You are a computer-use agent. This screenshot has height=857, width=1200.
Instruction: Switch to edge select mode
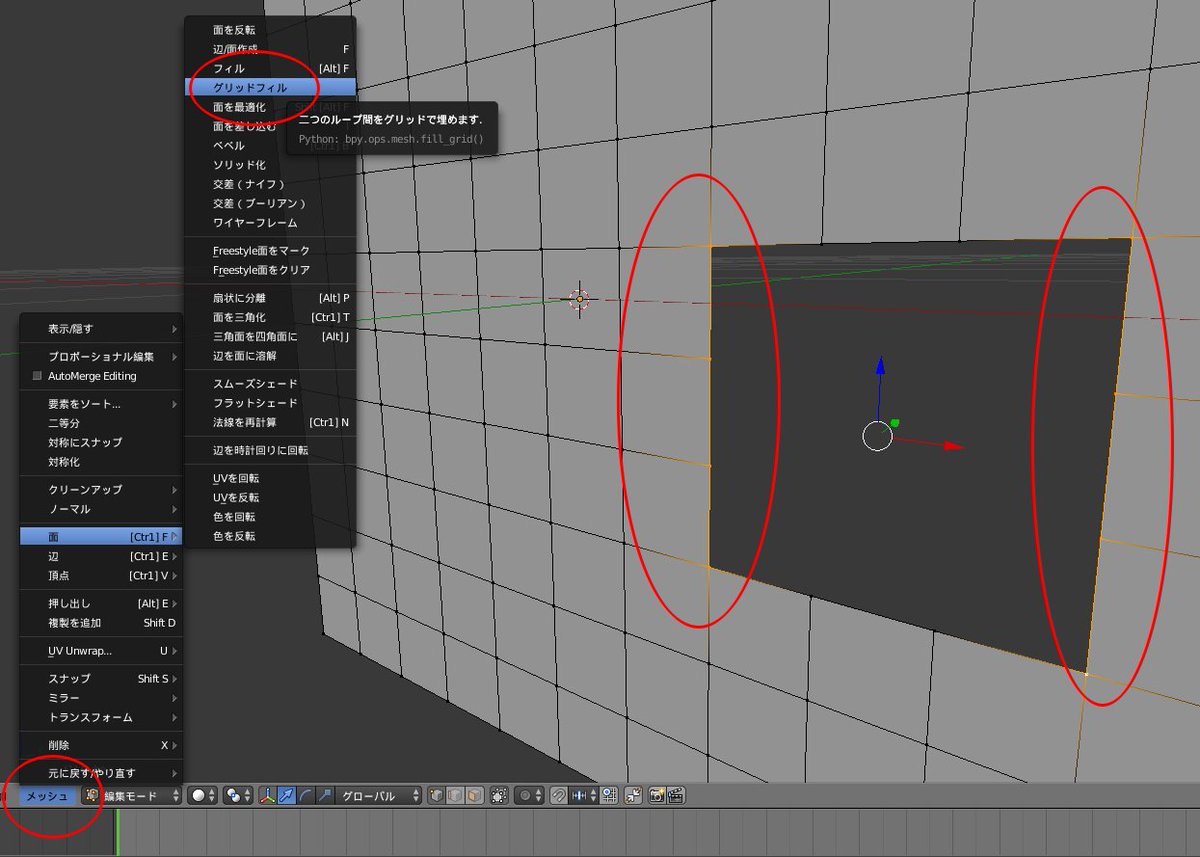point(455,796)
